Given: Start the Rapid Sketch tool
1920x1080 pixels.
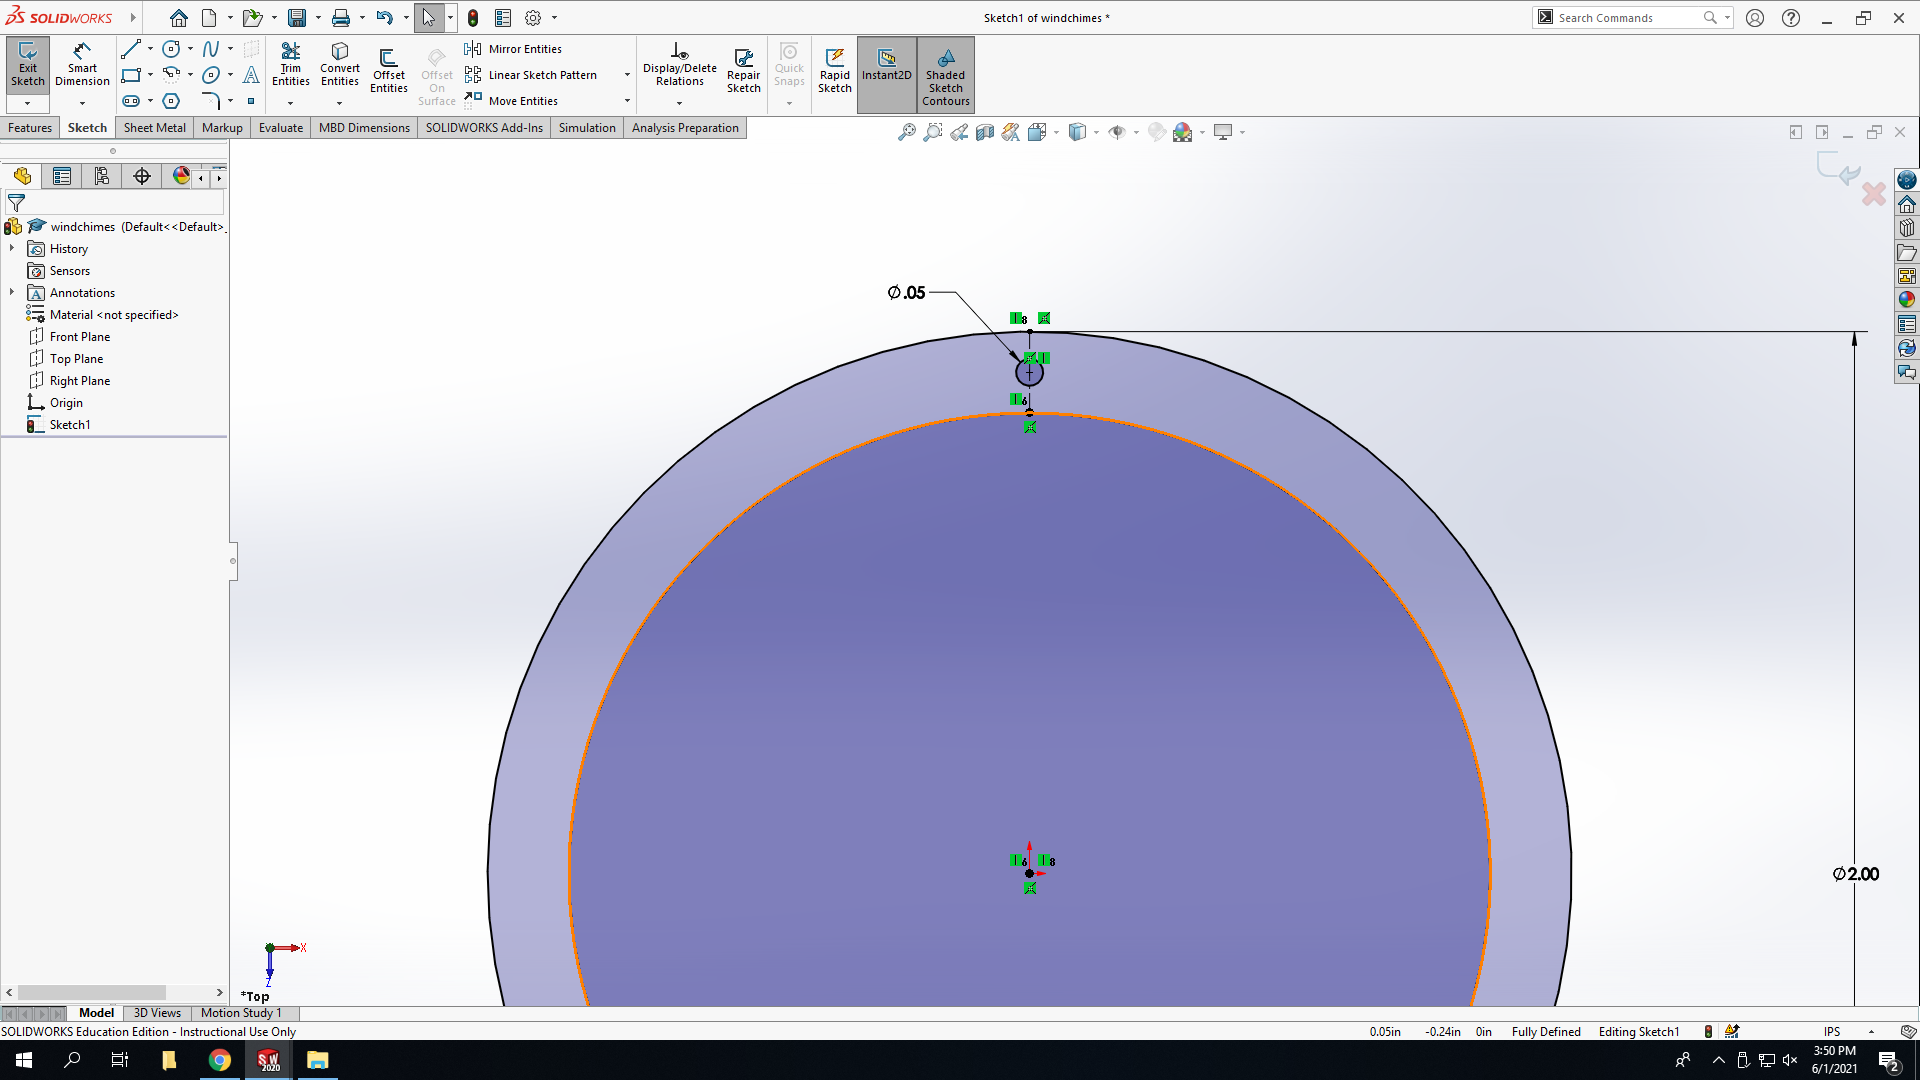Looking at the screenshot, I should 834,70.
